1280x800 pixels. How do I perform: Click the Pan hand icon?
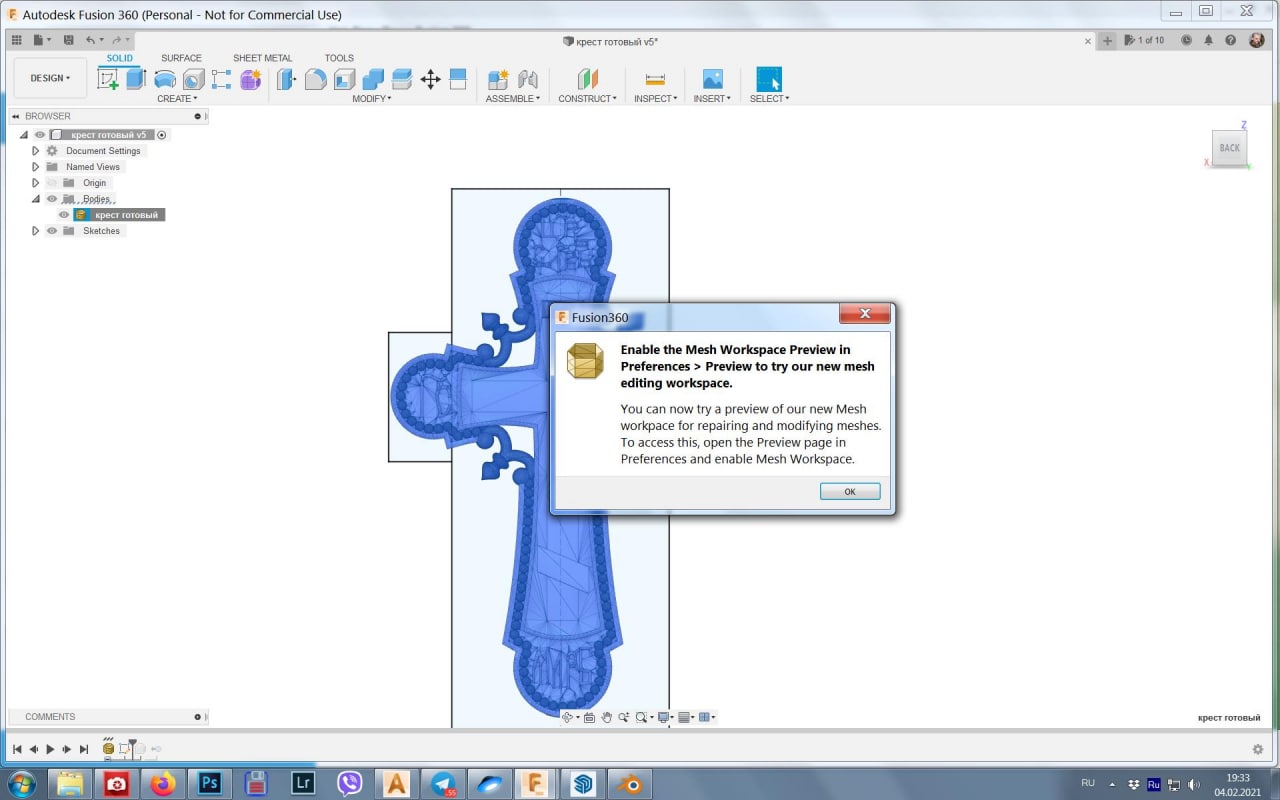tap(606, 717)
